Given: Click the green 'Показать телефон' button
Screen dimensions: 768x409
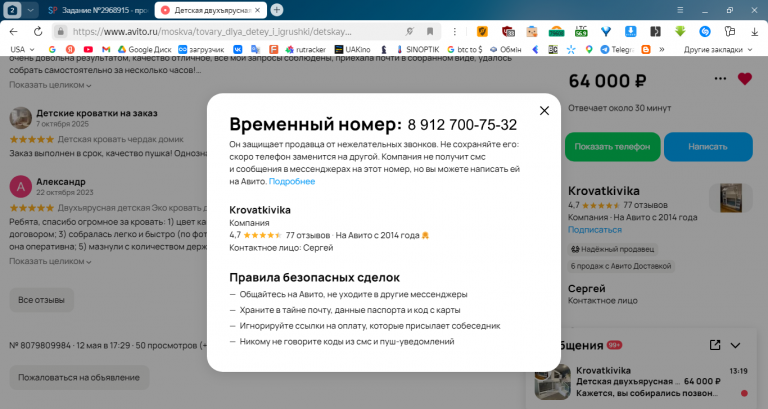Looking at the screenshot, I should point(612,146).
